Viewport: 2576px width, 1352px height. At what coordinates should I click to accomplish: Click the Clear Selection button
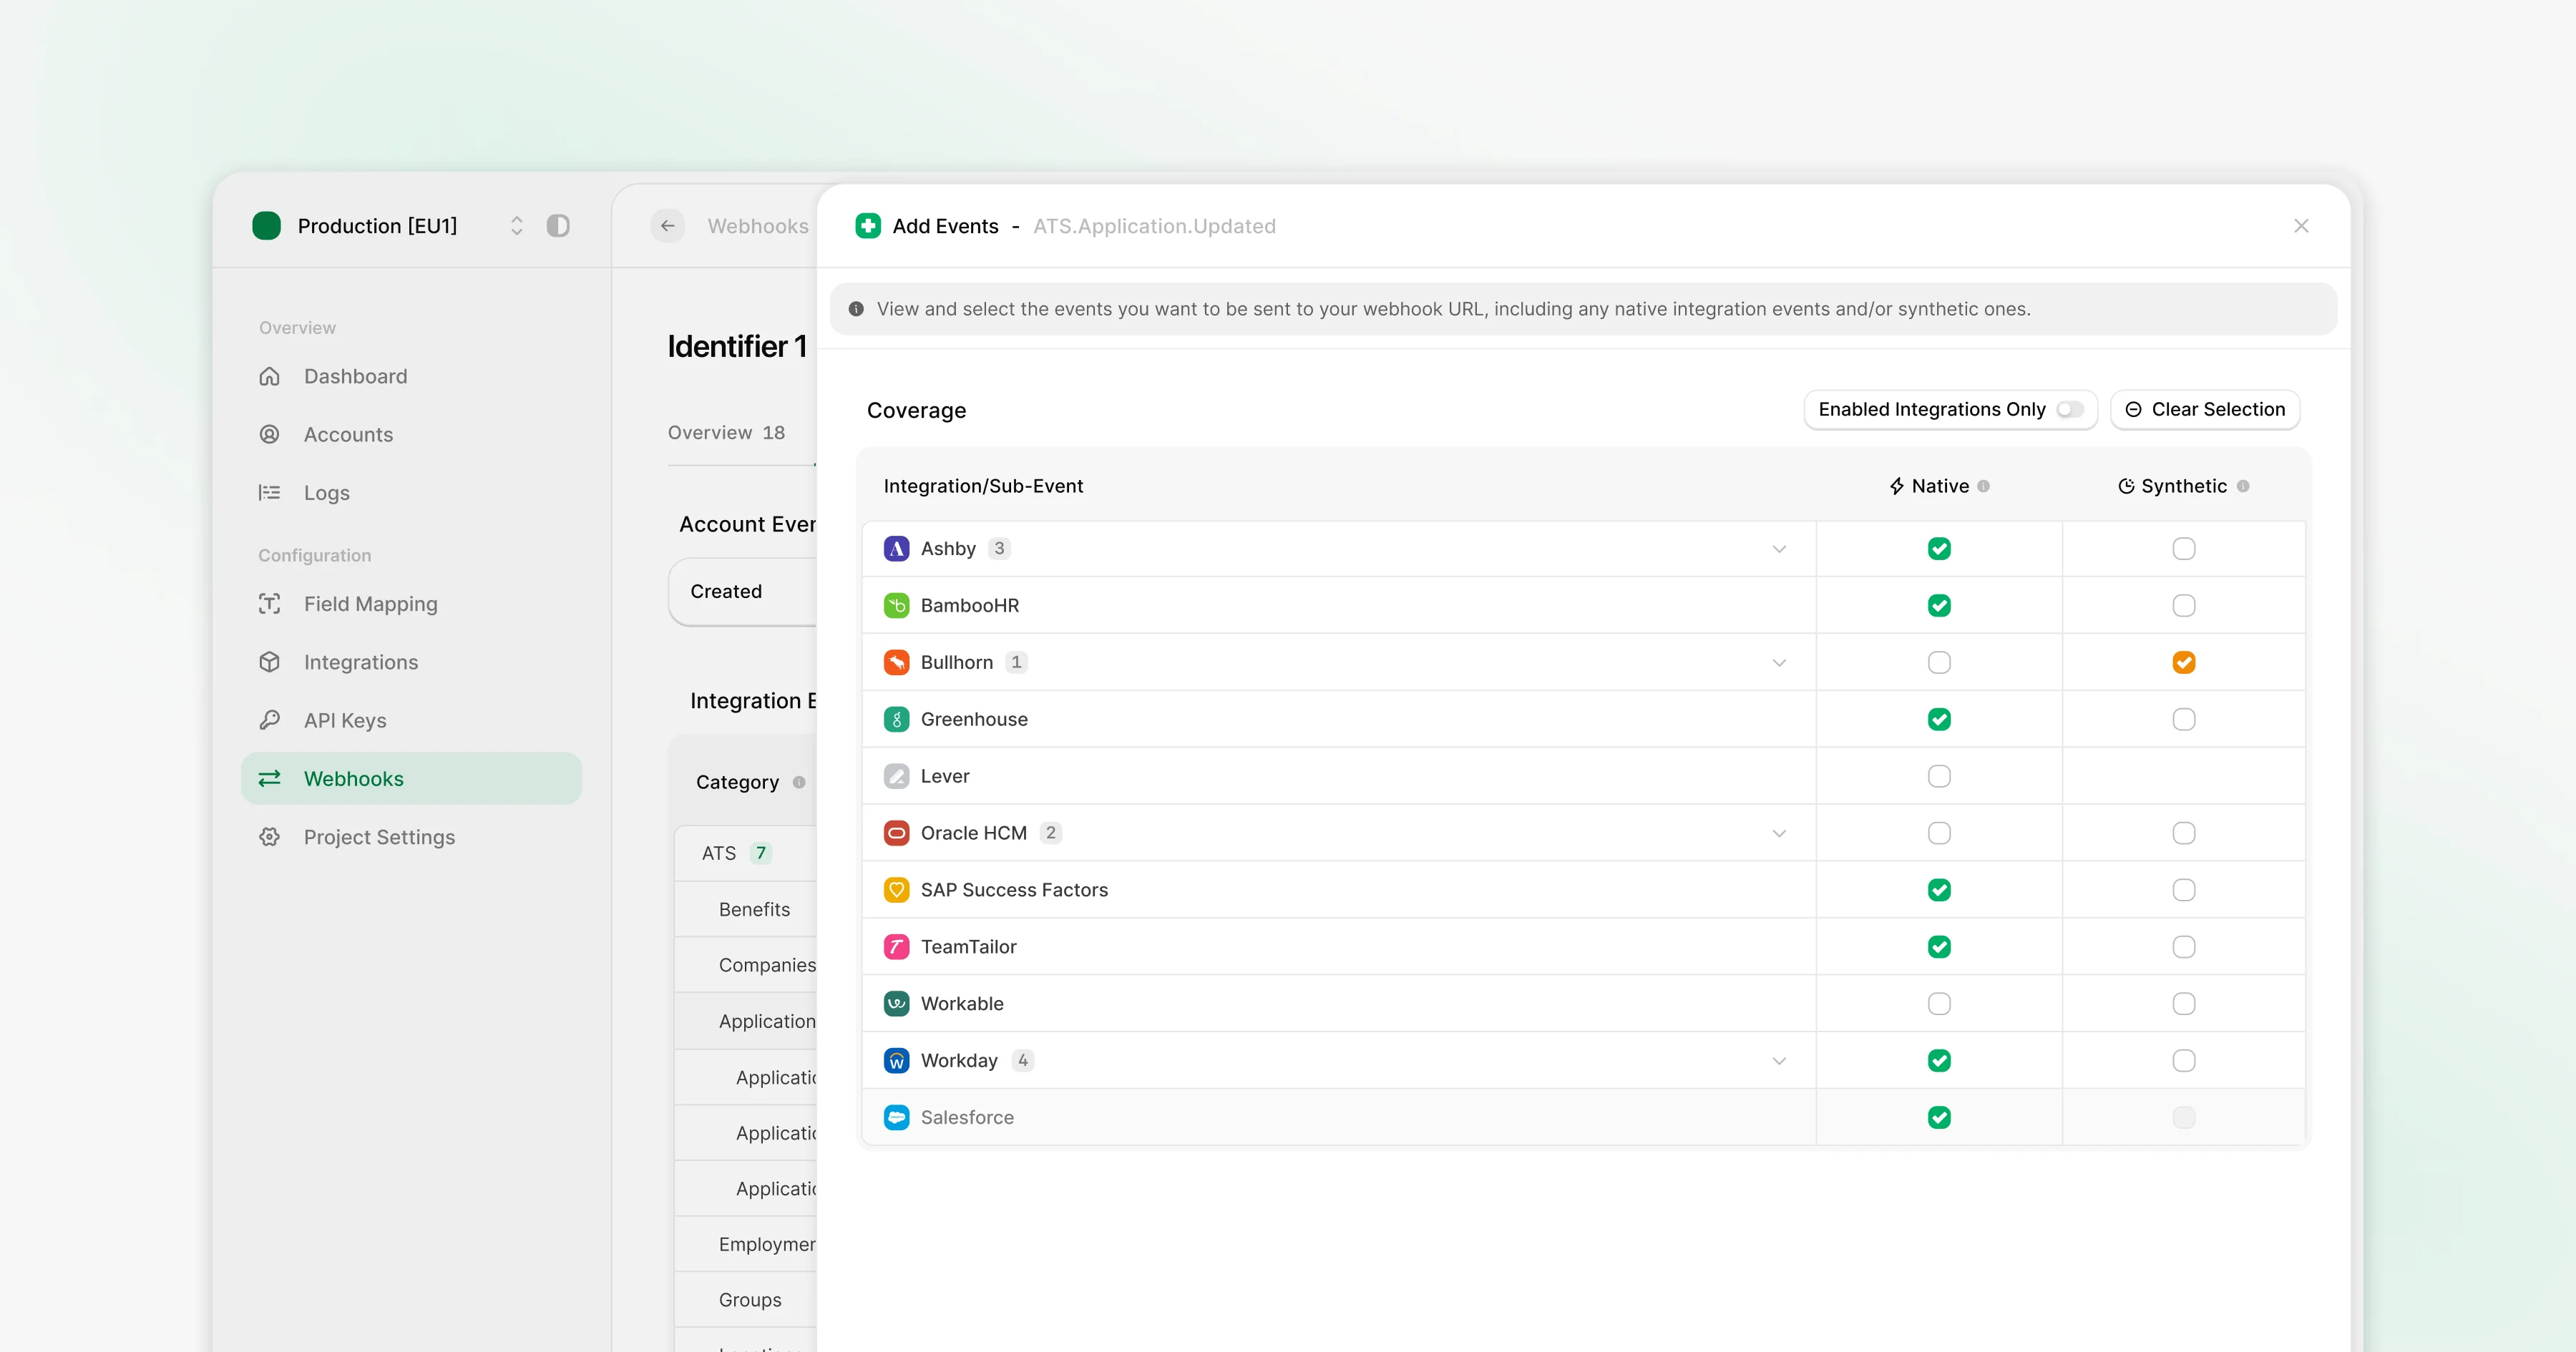(2205, 409)
